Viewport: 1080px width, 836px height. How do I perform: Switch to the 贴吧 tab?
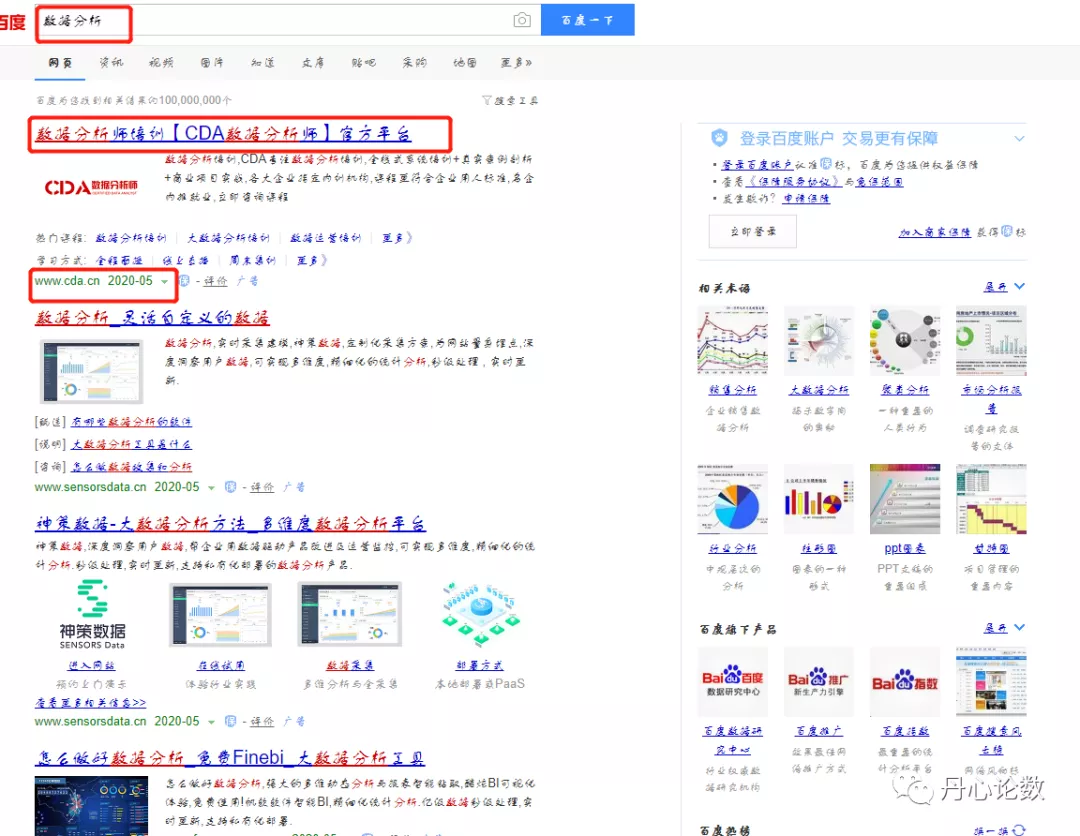pyautogui.click(x=364, y=63)
